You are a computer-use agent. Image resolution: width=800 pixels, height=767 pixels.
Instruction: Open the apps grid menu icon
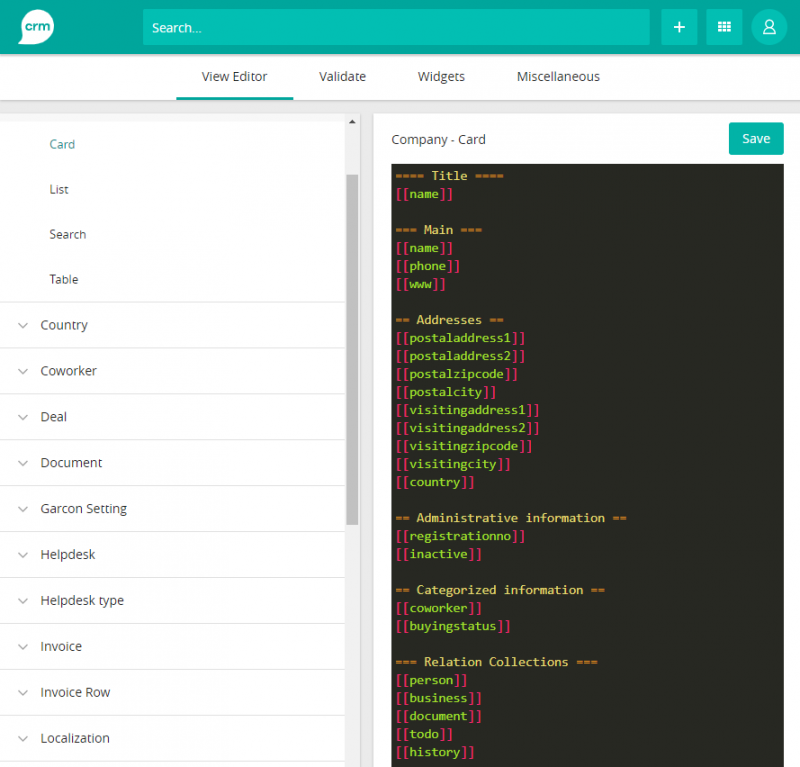pos(724,27)
